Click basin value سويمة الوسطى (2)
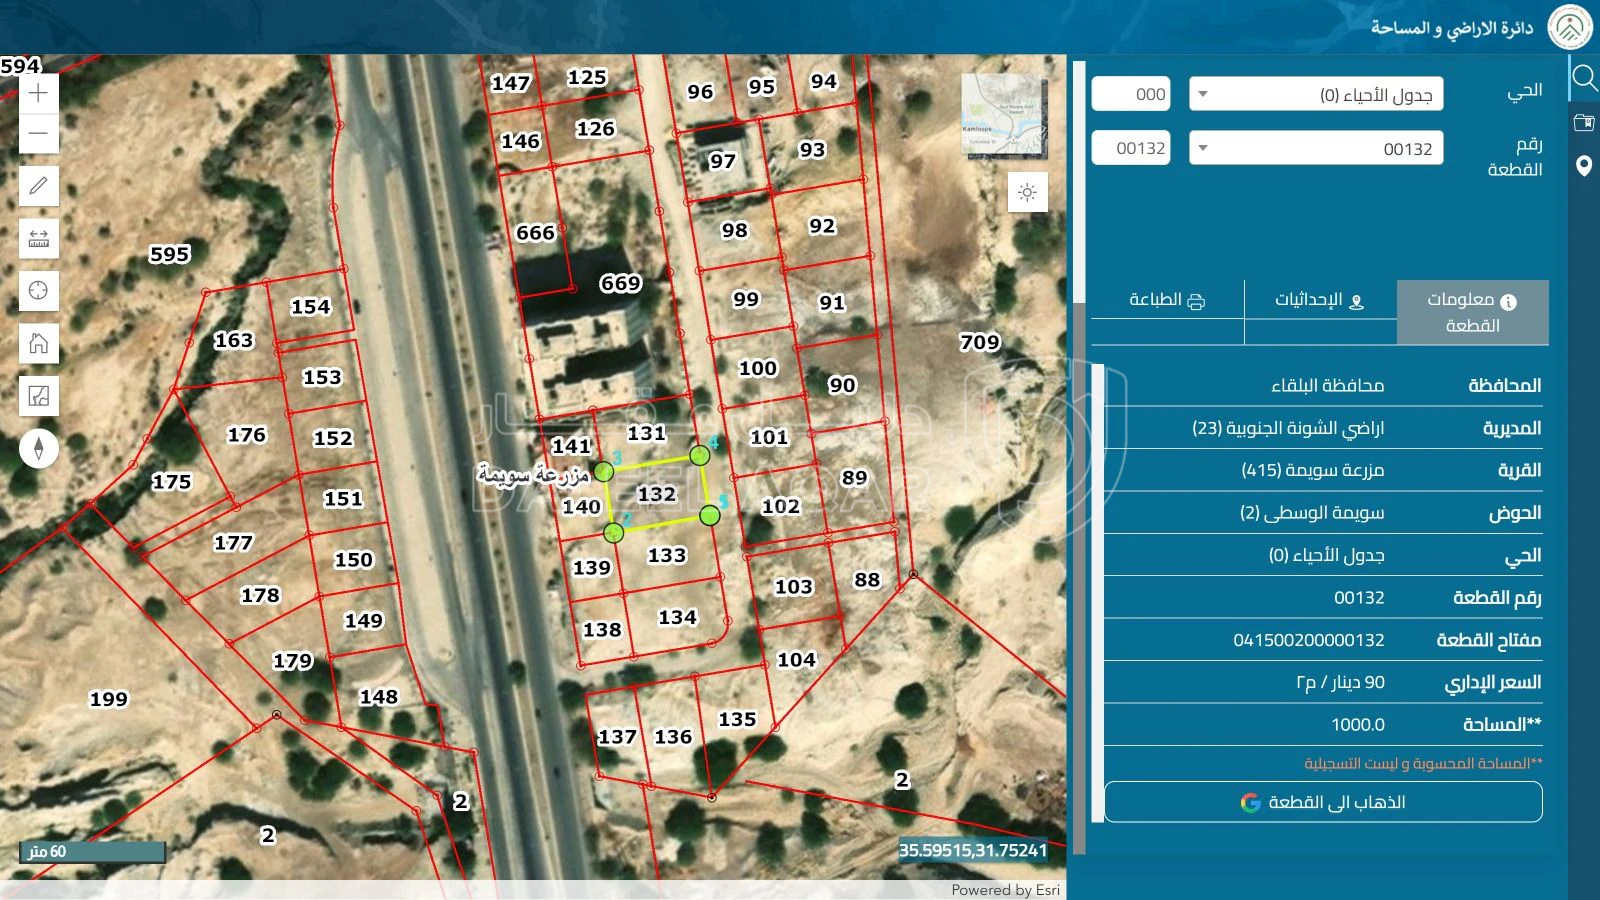Screen dimensions: 1600x900 [1312, 513]
